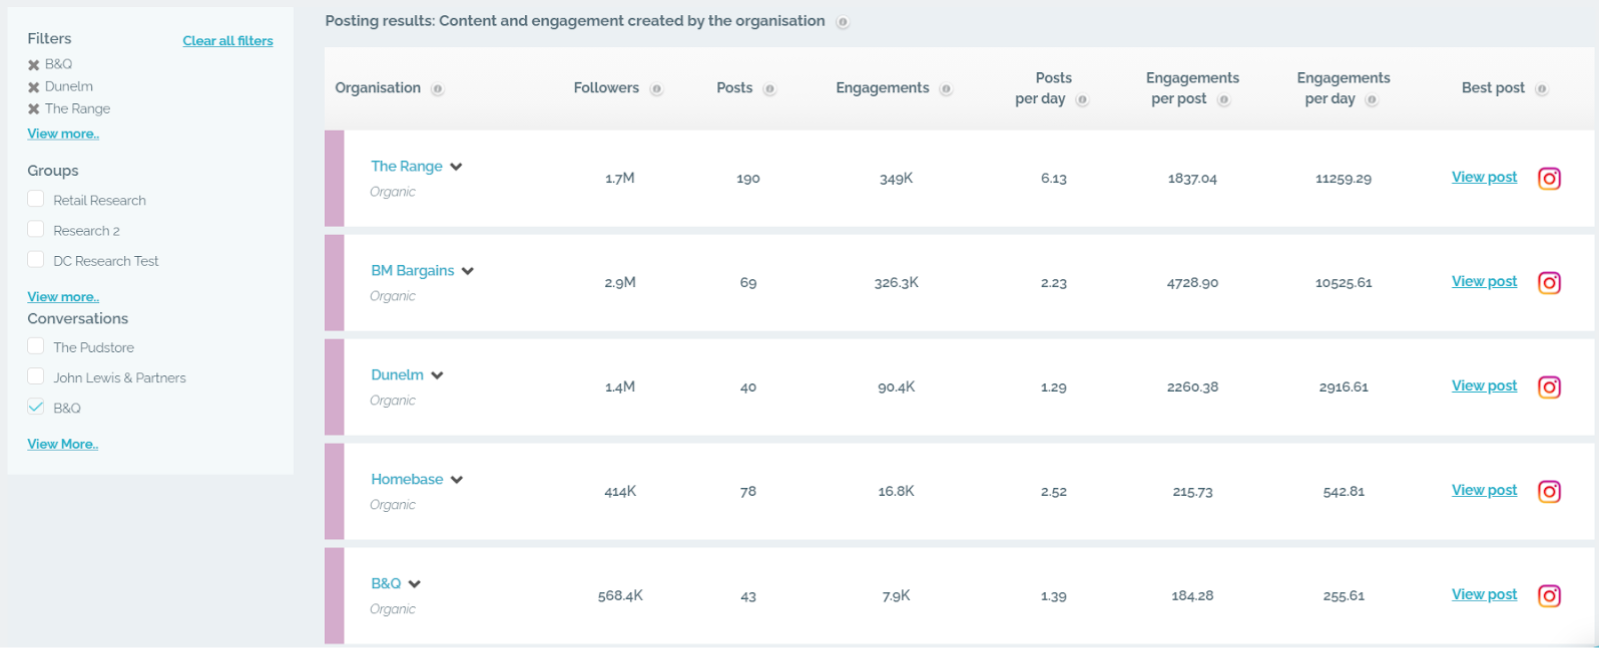Screen dimensions: 1600x654
Task: Click B&Q engagements per day 255.61
Action: coord(1343,596)
